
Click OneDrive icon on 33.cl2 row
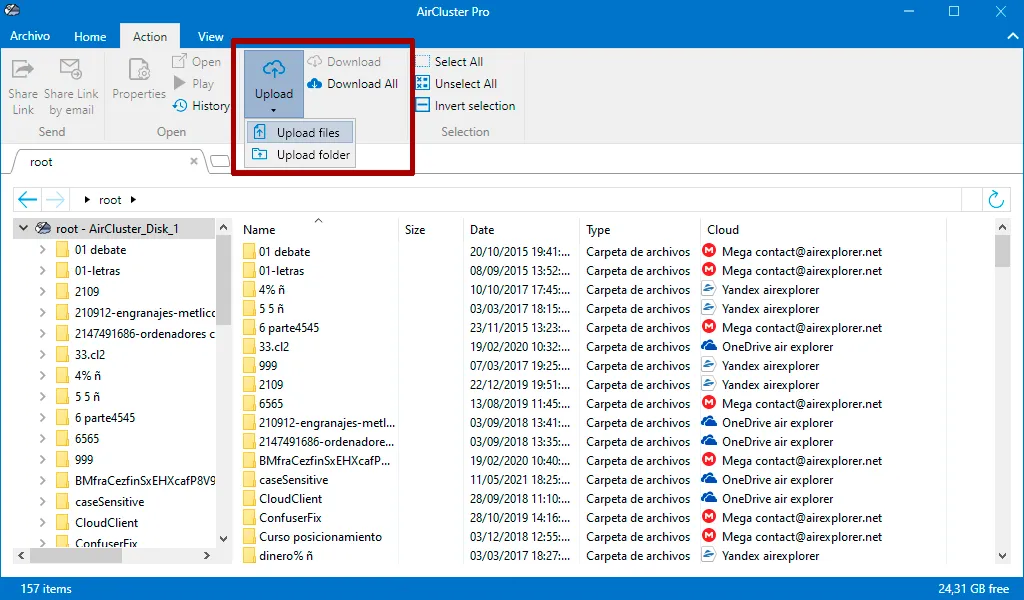(709, 346)
